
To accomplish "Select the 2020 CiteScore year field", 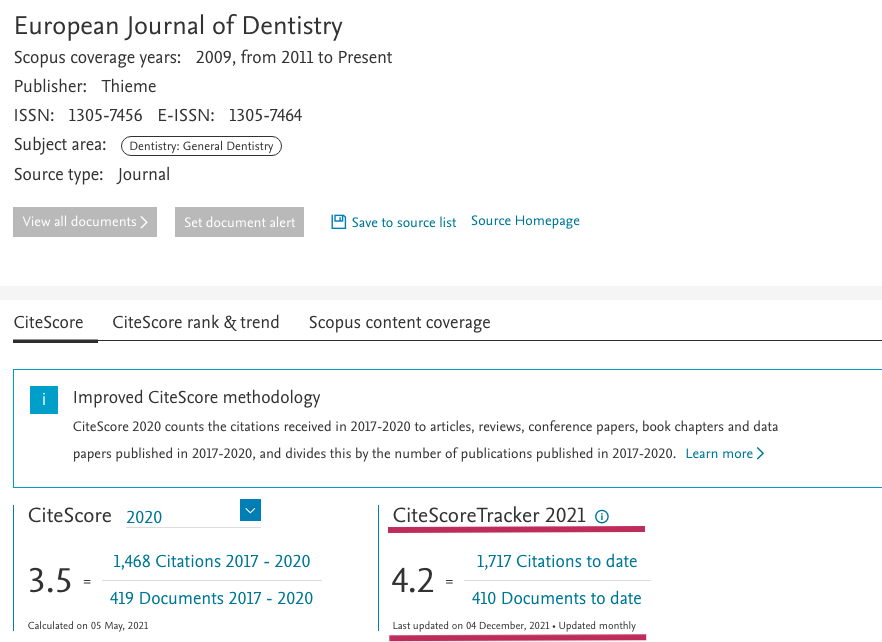I will pyautogui.click(x=193, y=517).
